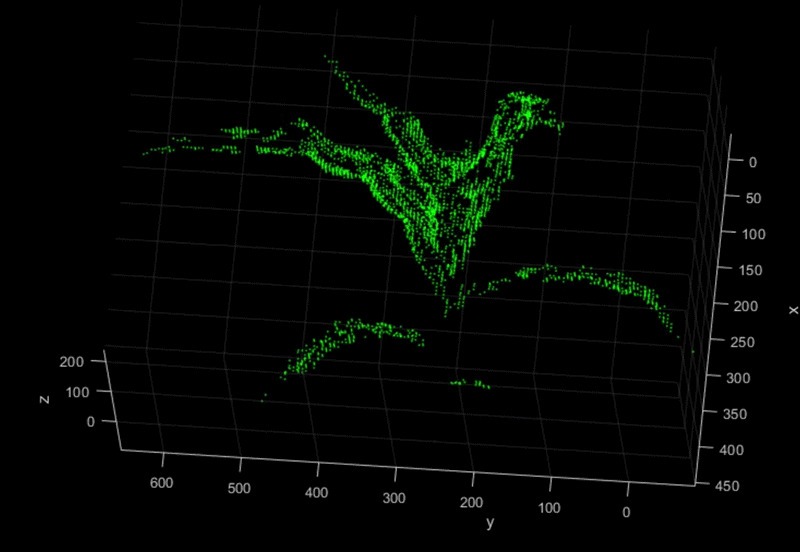Click the large central V-shaped point cluster
Image resolution: width=800 pixels, height=552 pixels.
[x=440, y=190]
